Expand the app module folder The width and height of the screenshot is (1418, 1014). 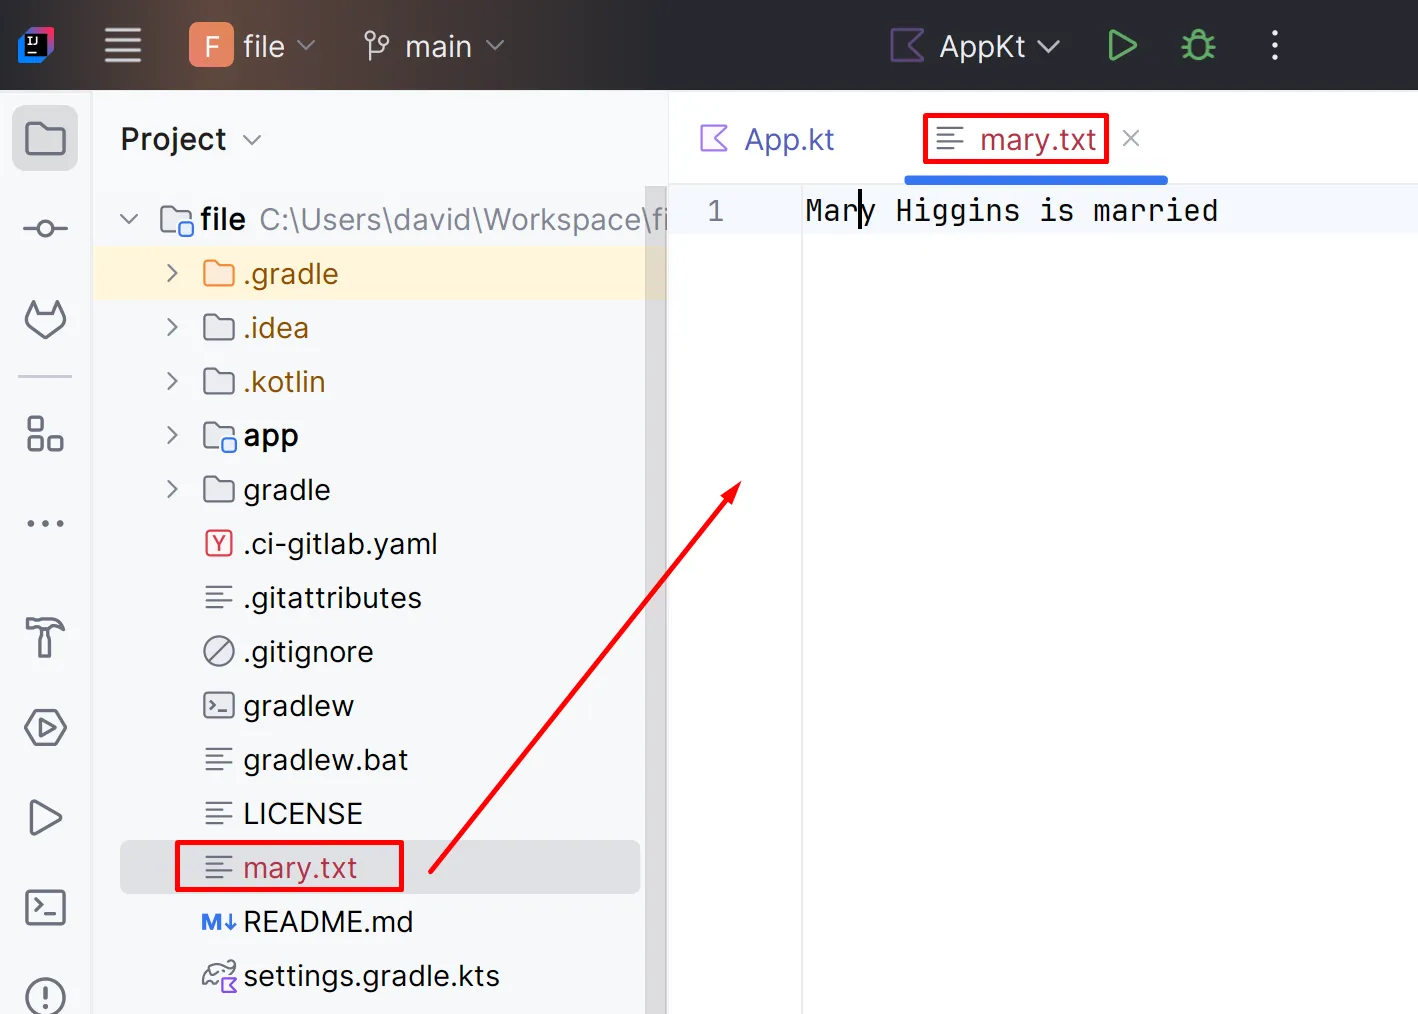point(172,436)
